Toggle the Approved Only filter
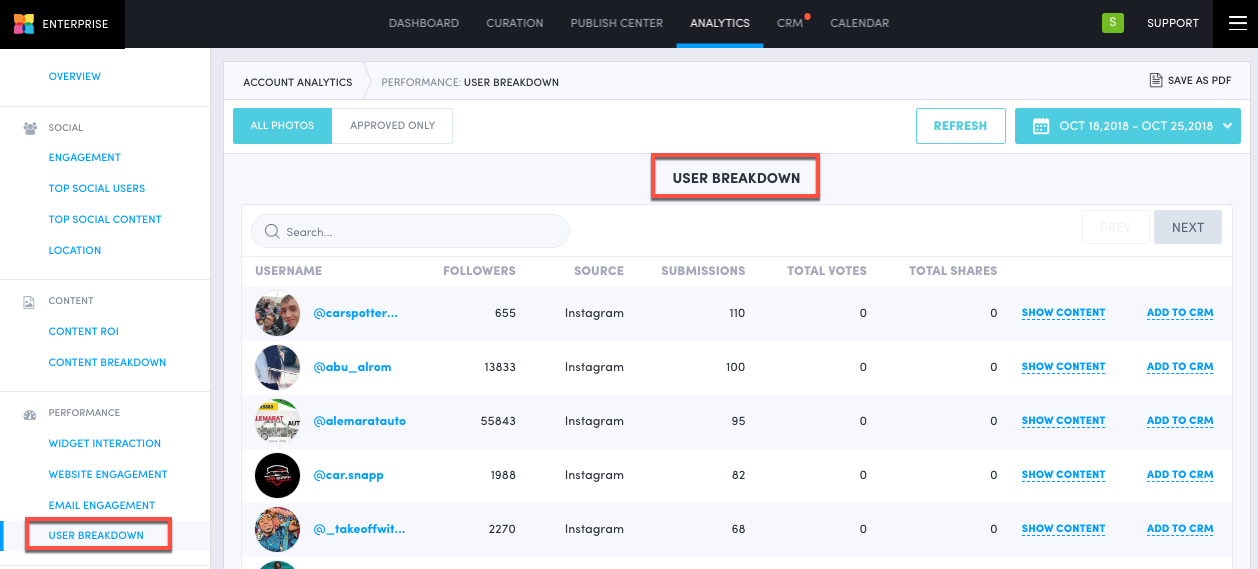This screenshot has width=1258, height=569. [x=392, y=126]
